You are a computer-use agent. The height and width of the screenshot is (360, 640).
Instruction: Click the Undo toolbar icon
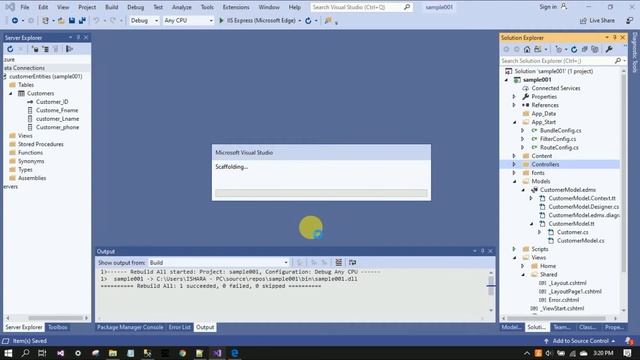[96, 20]
